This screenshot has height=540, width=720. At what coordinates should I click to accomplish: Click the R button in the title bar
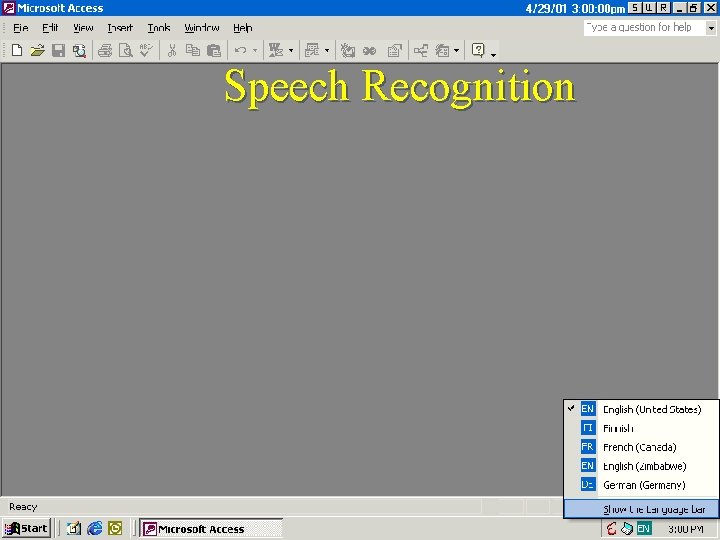click(x=664, y=7)
